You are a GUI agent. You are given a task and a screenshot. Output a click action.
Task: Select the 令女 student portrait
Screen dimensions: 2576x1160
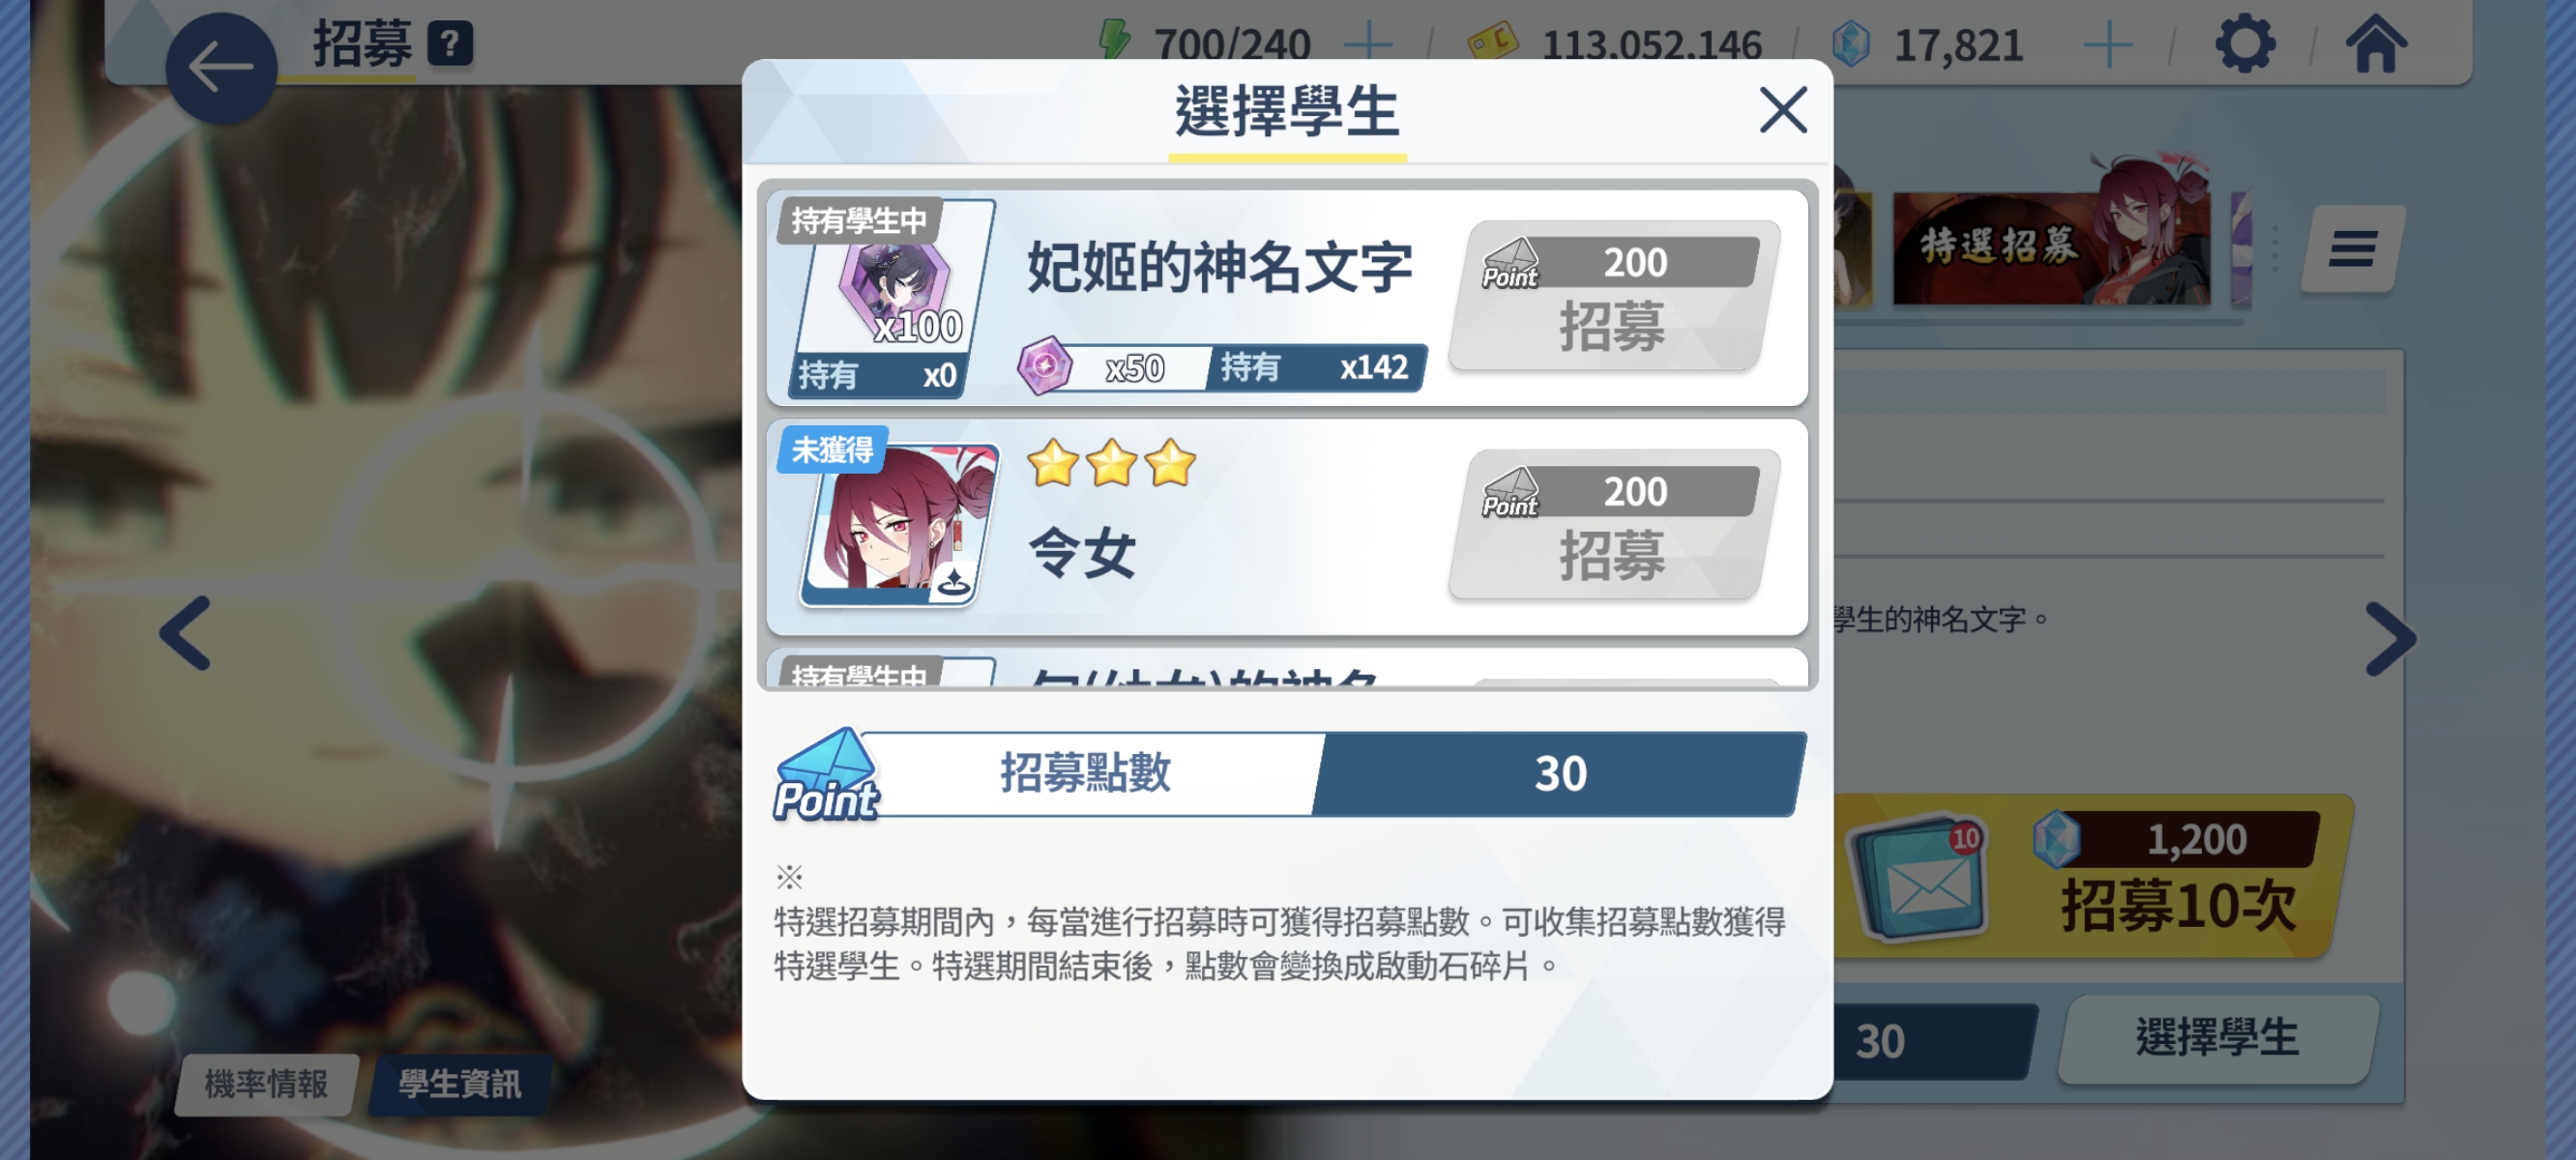click(x=899, y=525)
